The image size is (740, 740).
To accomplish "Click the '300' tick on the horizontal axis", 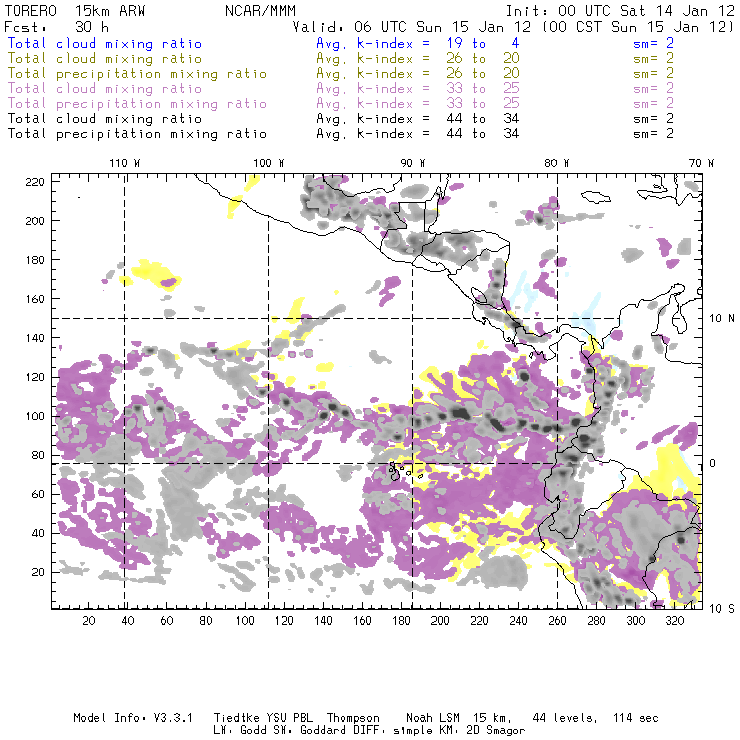I will pos(635,621).
